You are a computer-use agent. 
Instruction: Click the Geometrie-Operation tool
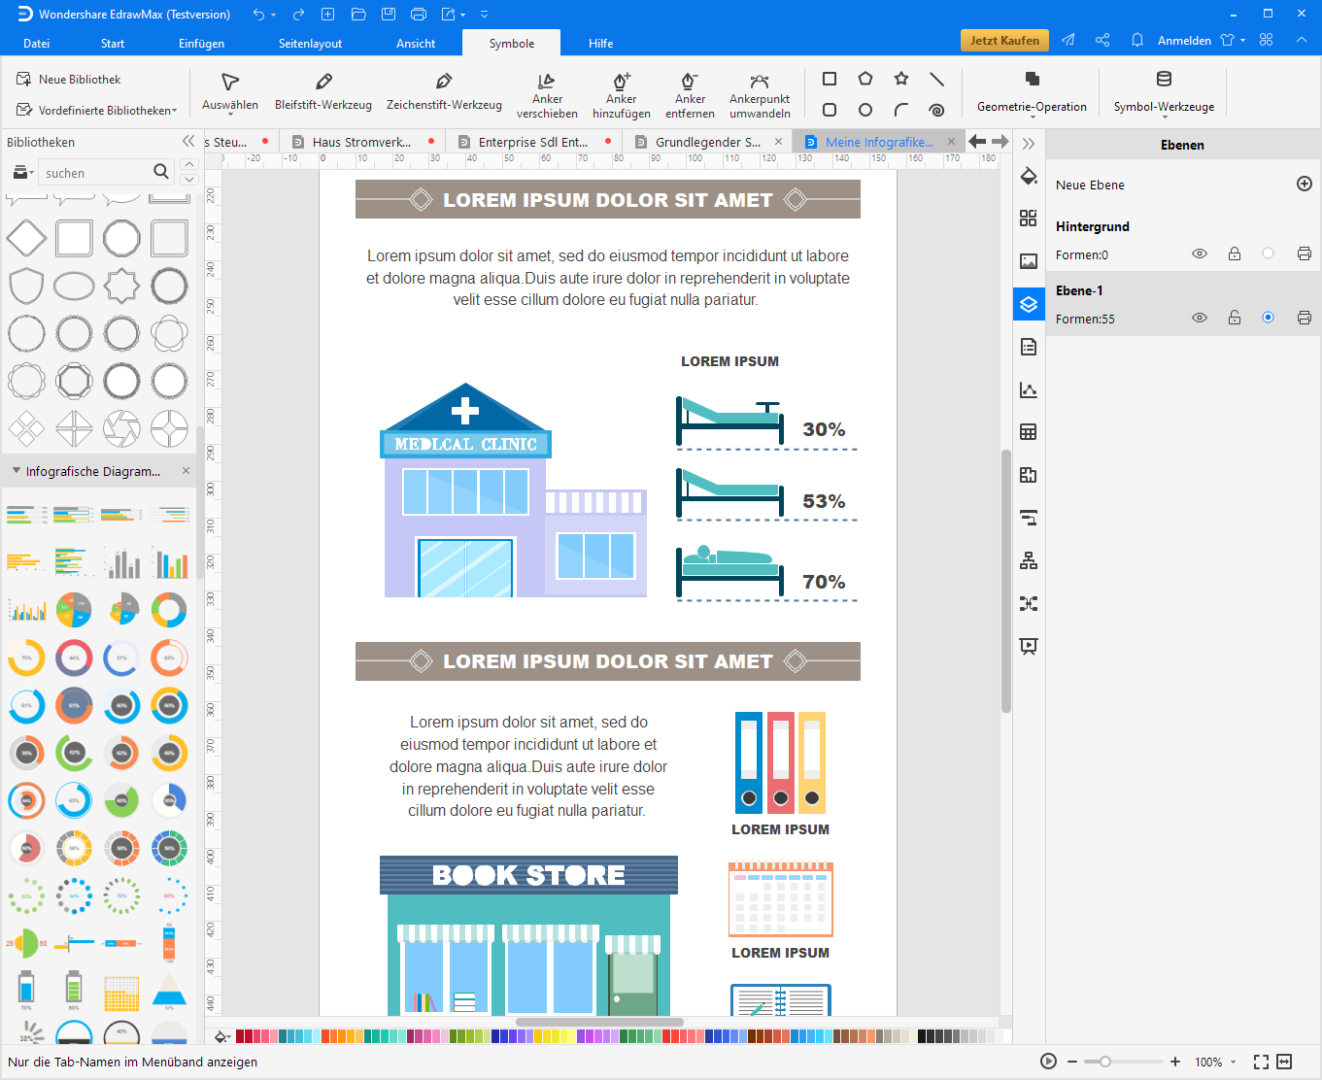[x=1031, y=91]
